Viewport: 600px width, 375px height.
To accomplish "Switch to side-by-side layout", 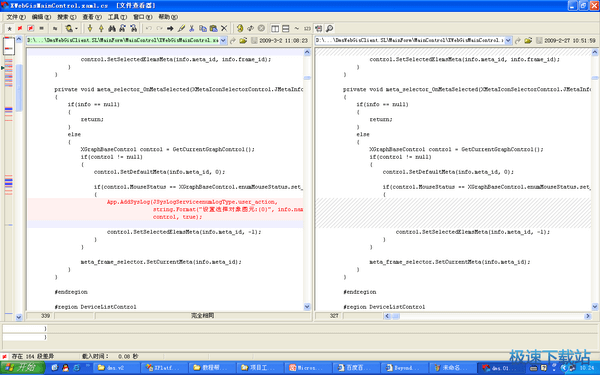I will pos(275,28).
